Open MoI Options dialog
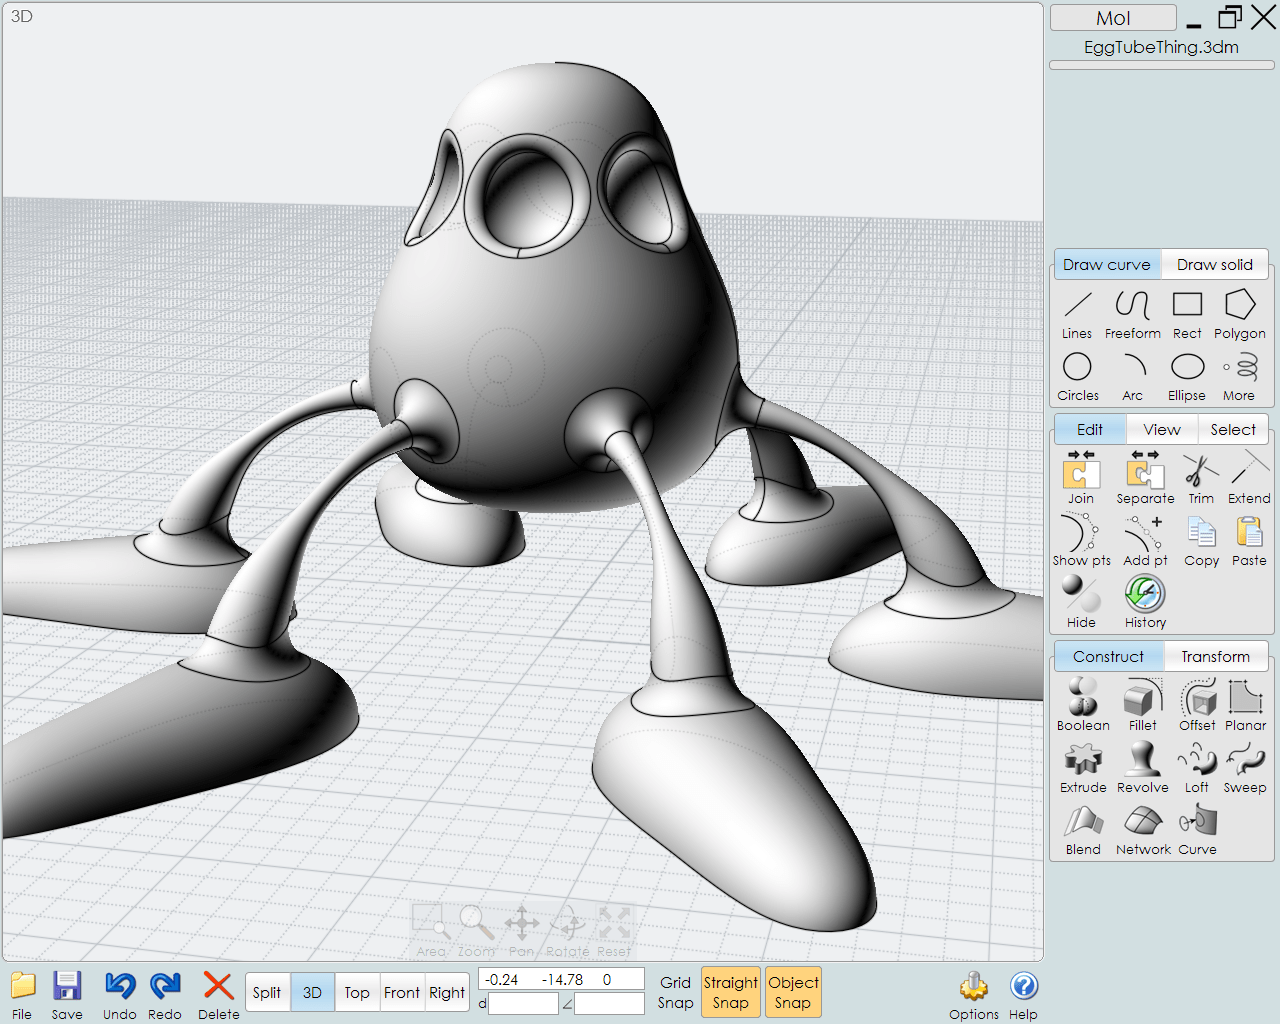The height and width of the screenshot is (1024, 1280). click(973, 992)
